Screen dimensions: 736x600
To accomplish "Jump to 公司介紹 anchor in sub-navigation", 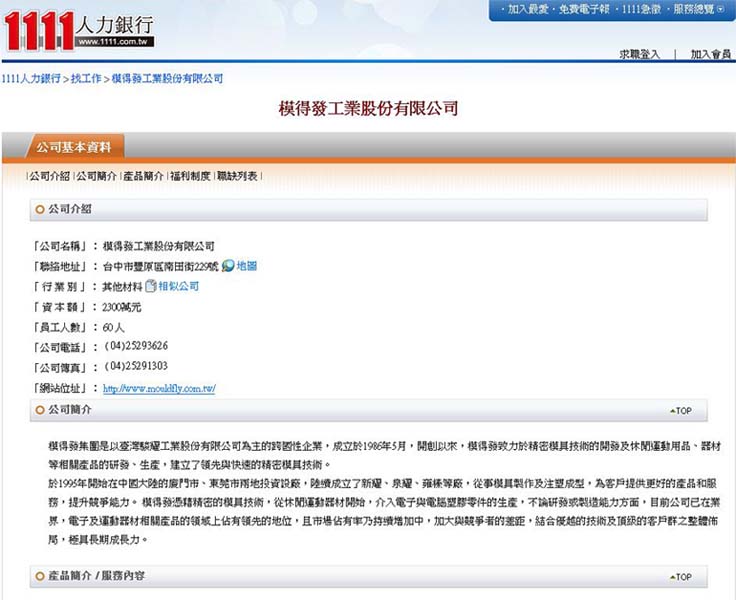I will (x=49, y=176).
